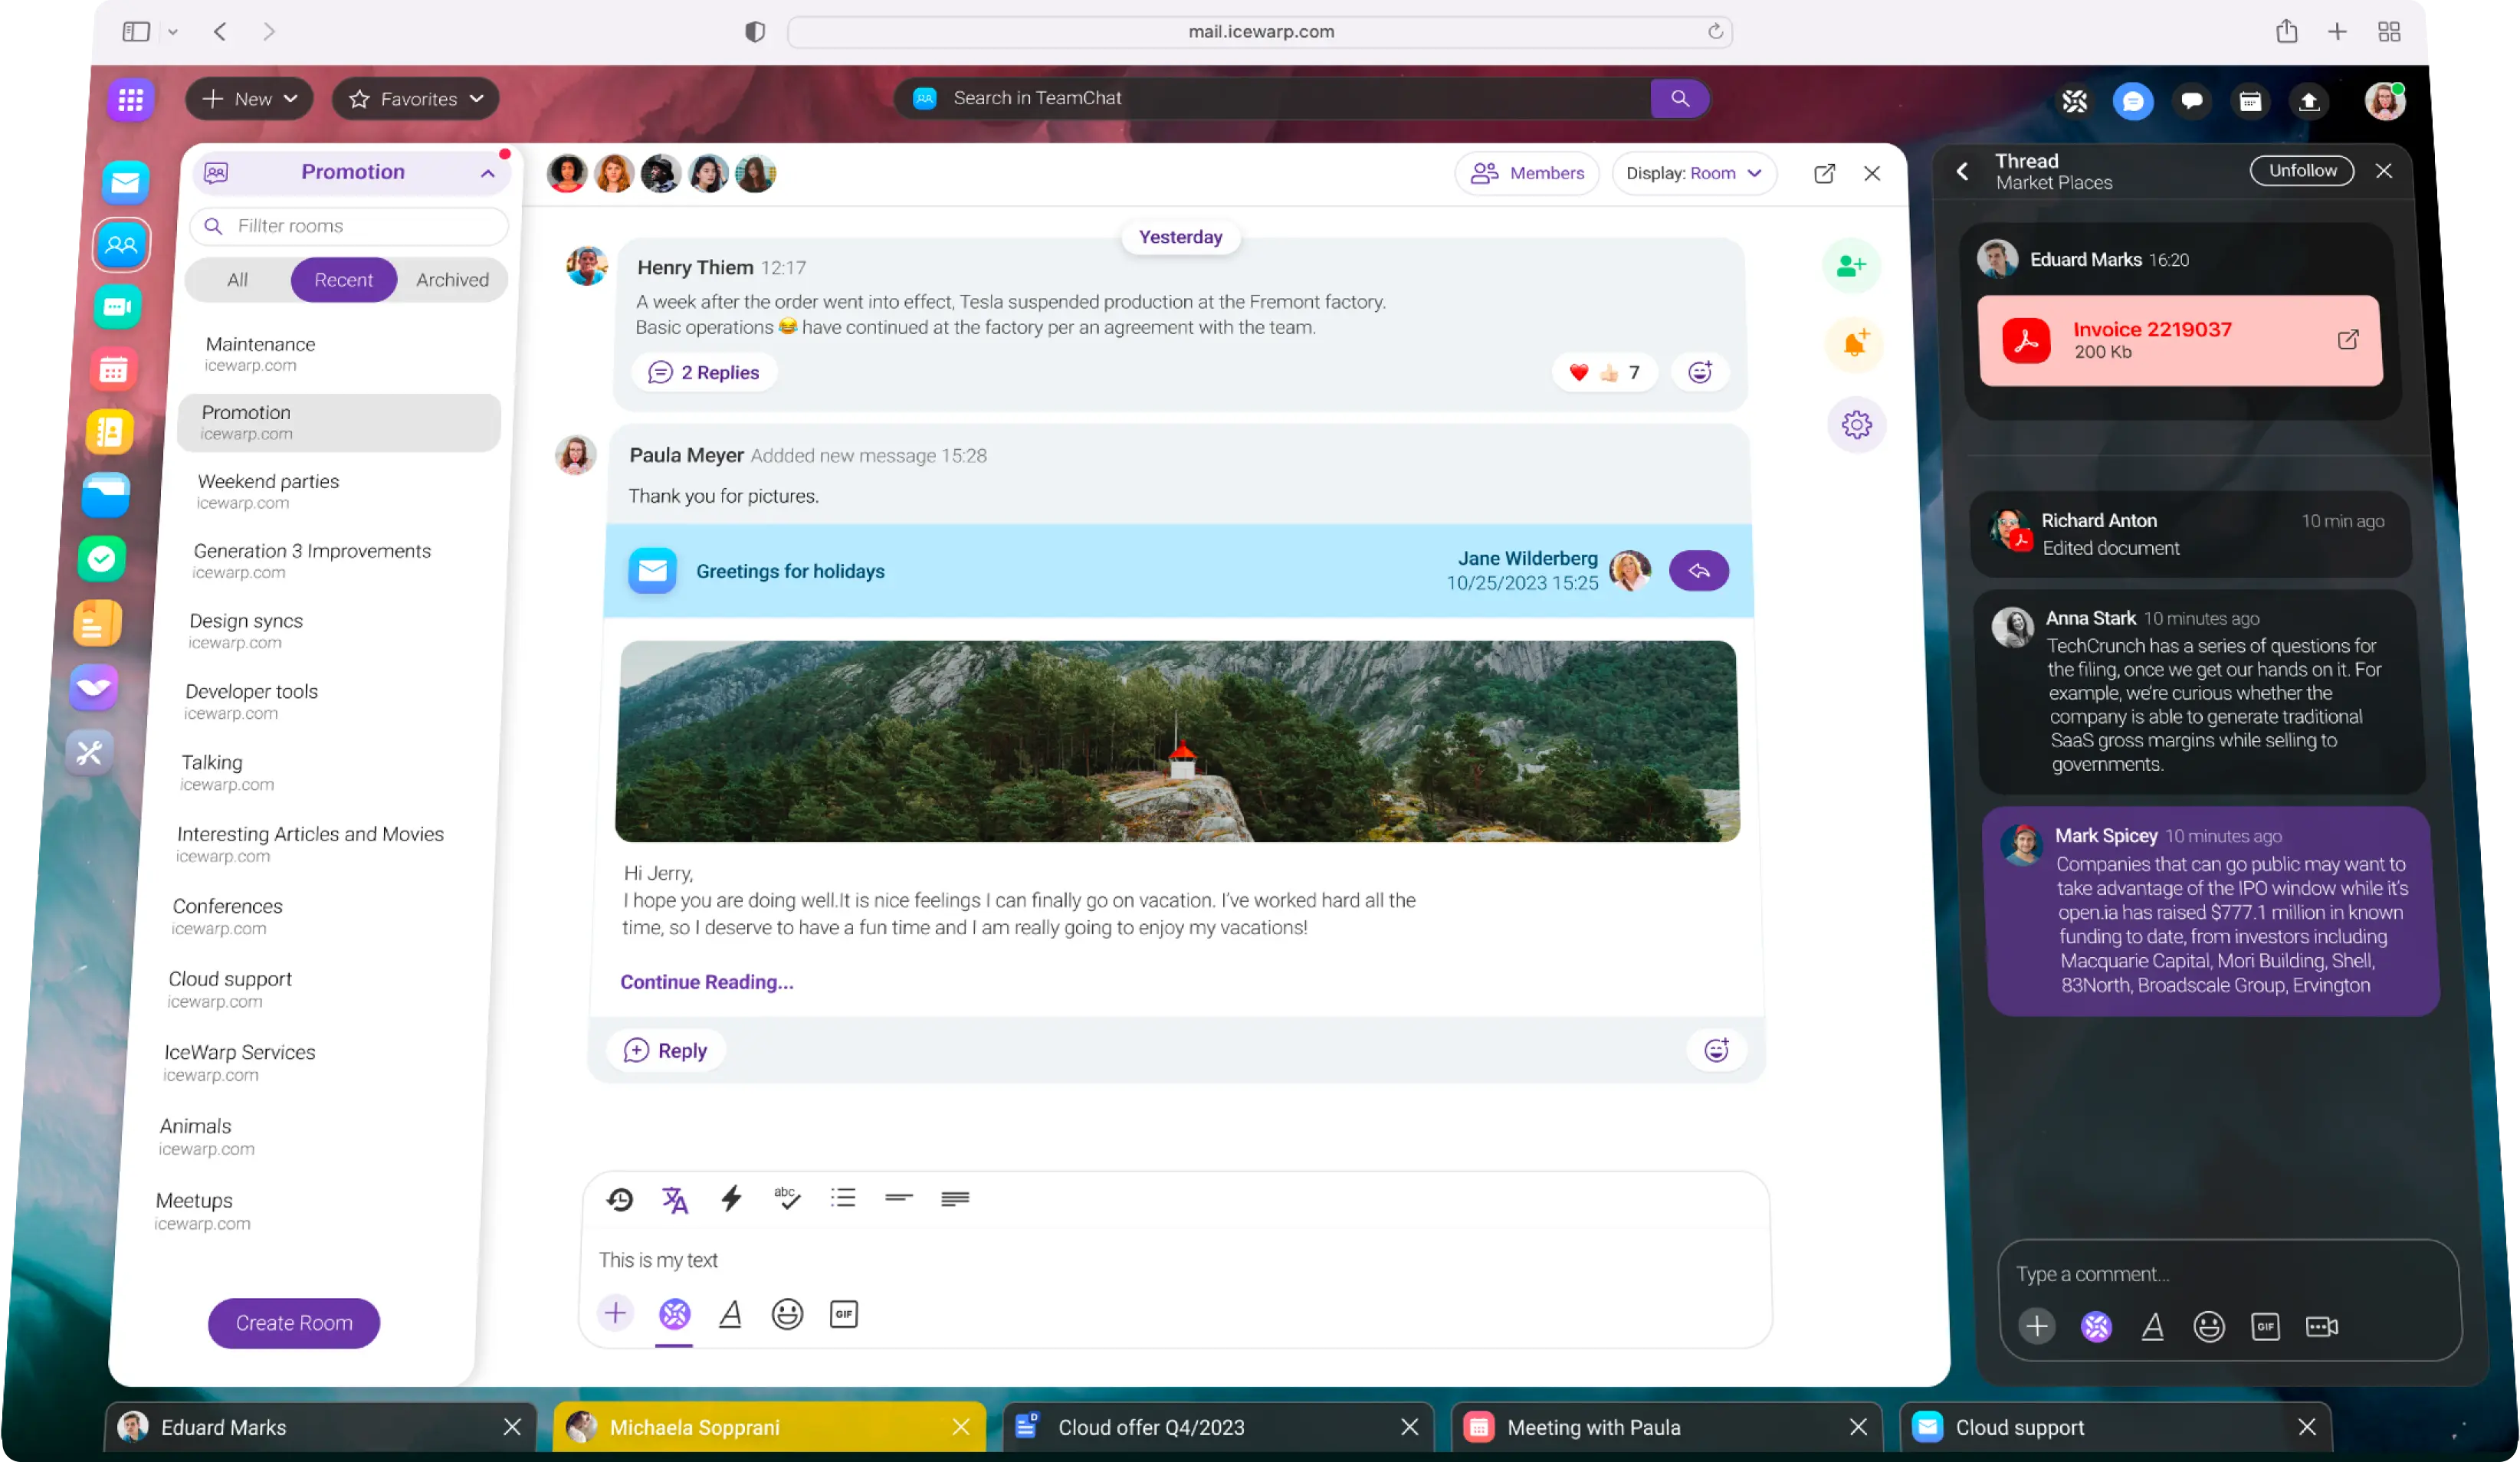
Task: Switch room filter to All
Action: [x=237, y=280]
